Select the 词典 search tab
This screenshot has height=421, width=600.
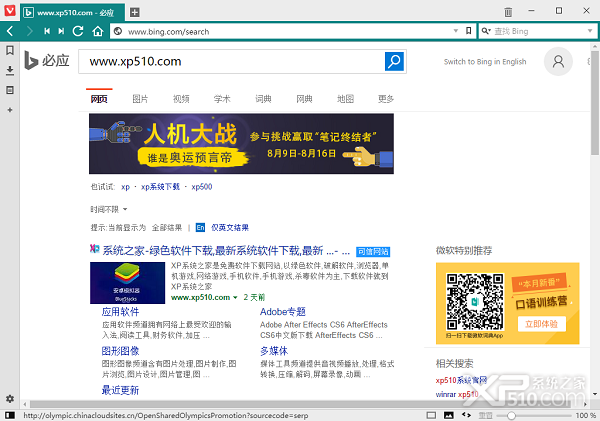(x=263, y=99)
